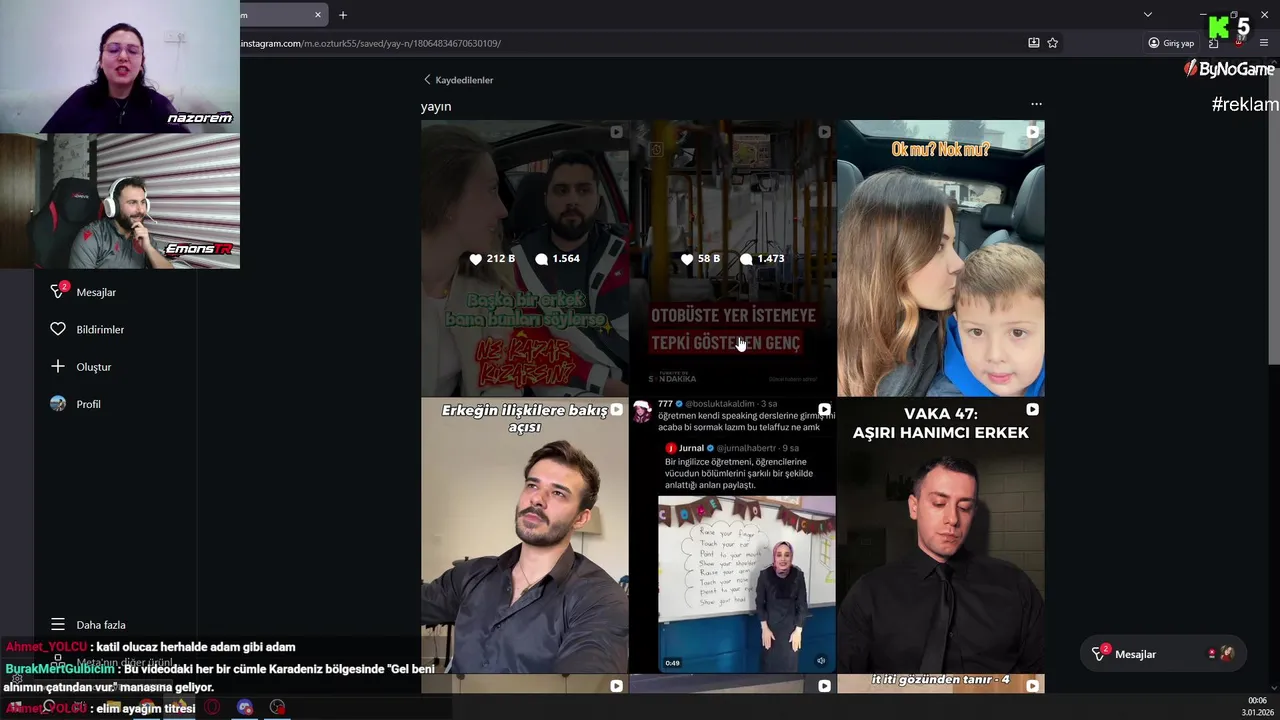
Task: Click the Oluştur plus icon
Action: [x=58, y=366]
